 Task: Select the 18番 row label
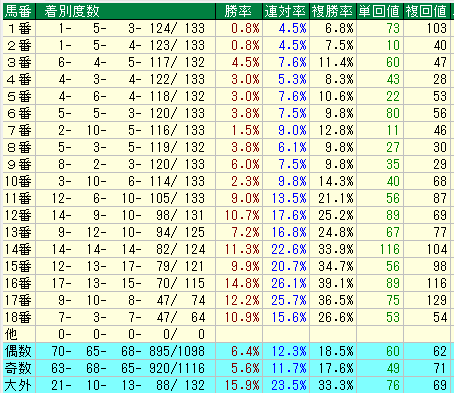(x=18, y=318)
